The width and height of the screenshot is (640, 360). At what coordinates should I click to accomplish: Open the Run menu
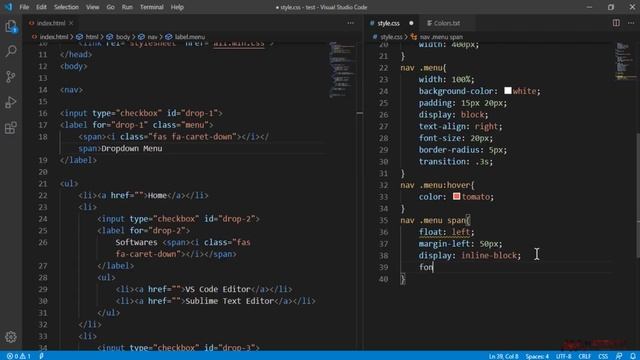pos(127,7)
